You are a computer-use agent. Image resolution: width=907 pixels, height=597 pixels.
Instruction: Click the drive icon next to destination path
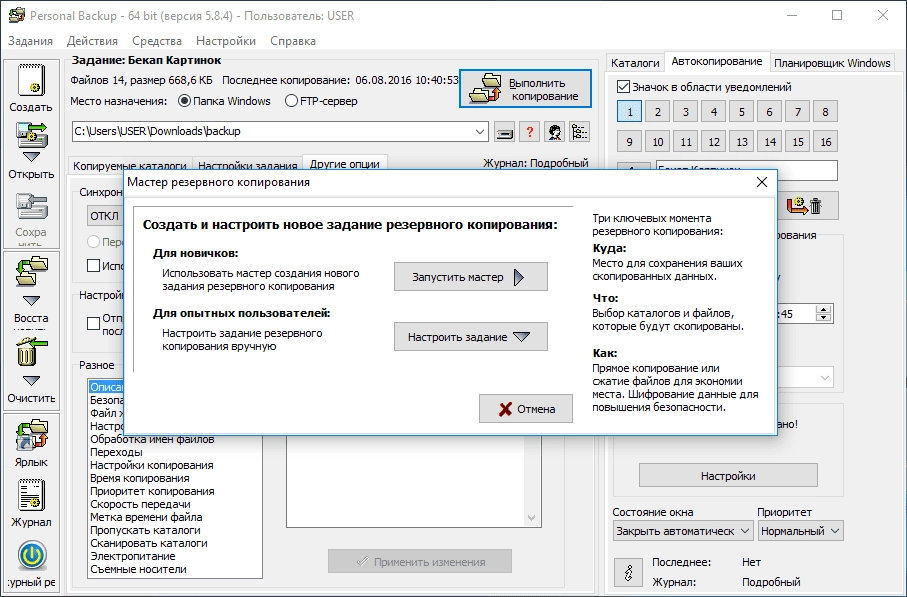coord(504,132)
